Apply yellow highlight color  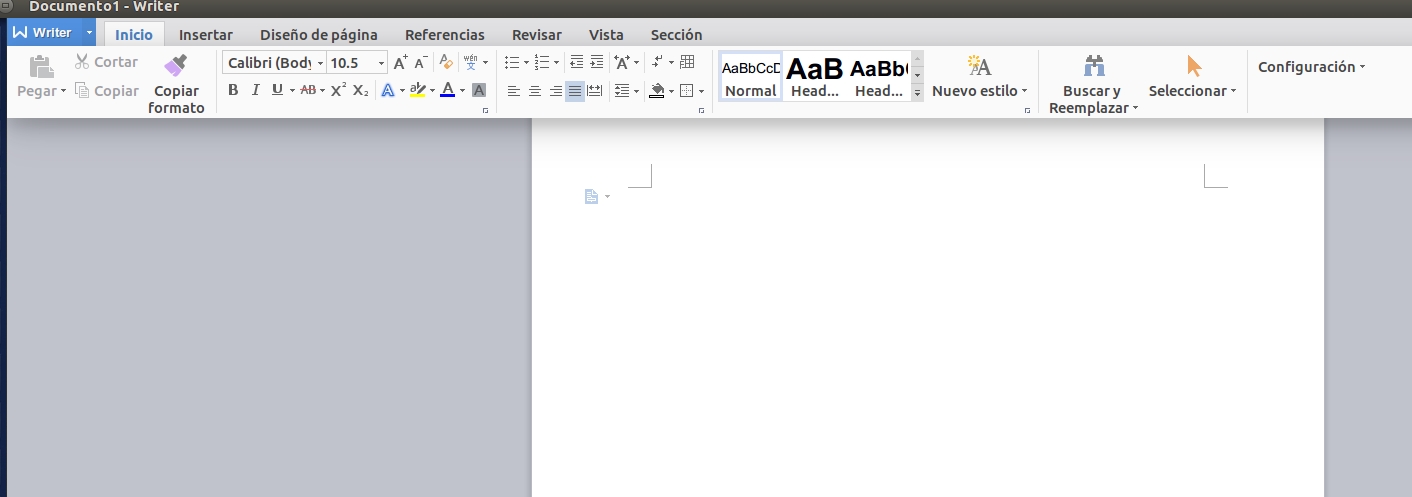tap(418, 90)
